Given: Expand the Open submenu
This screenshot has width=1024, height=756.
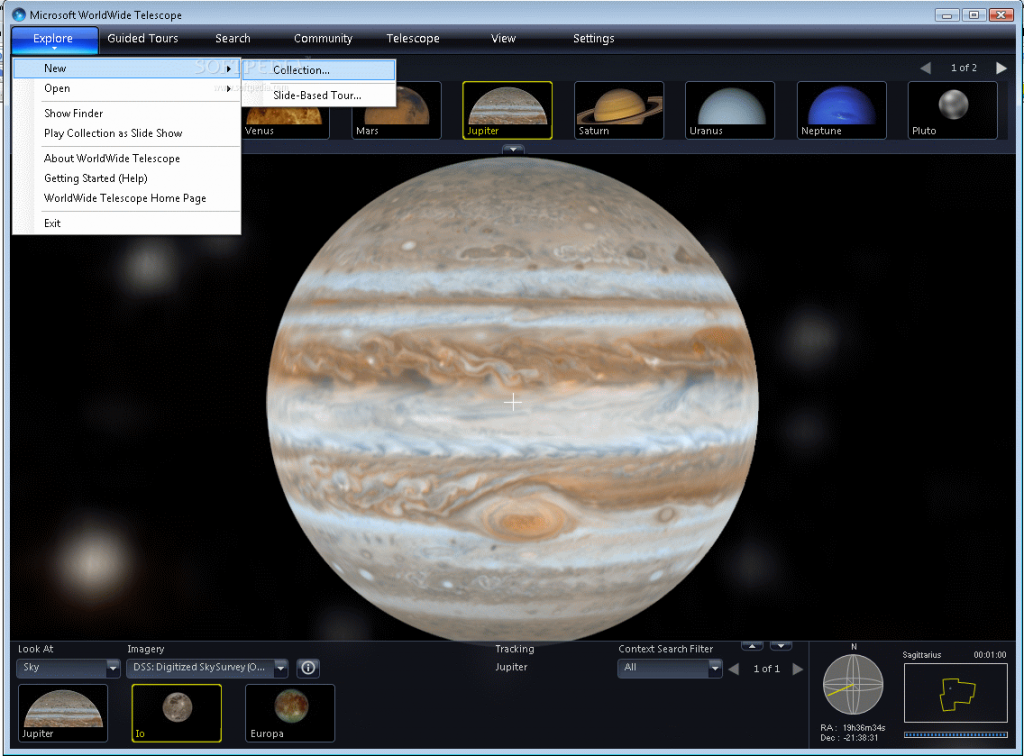Looking at the screenshot, I should pos(127,88).
